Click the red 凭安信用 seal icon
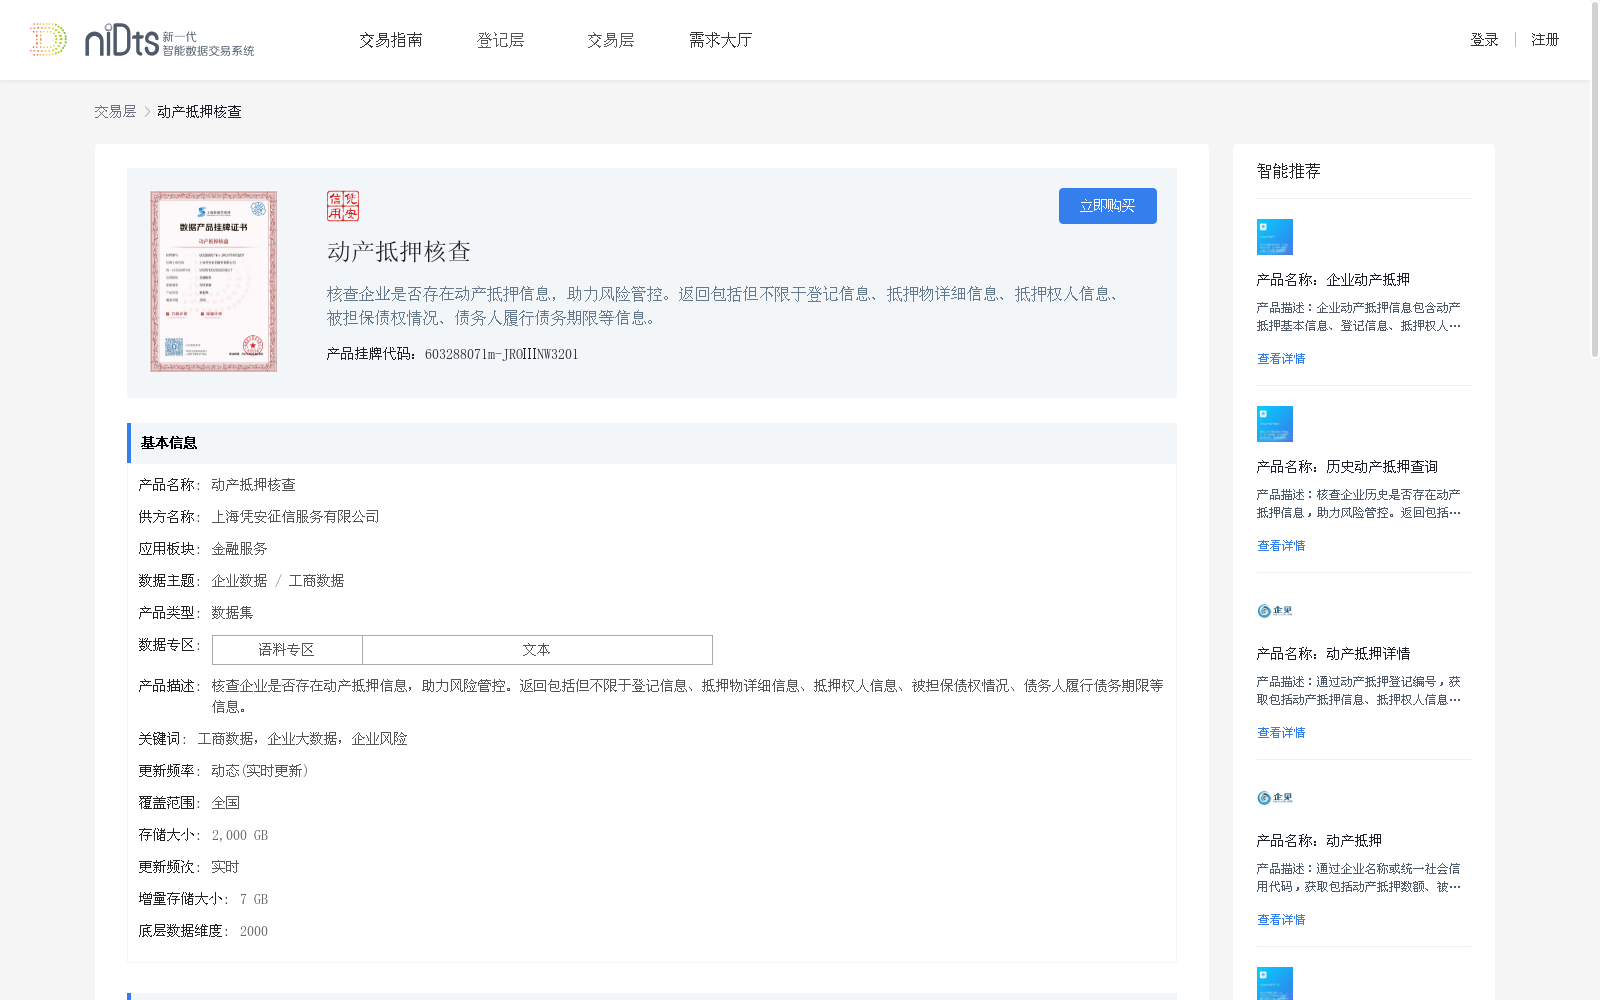1600x1000 pixels. [343, 206]
